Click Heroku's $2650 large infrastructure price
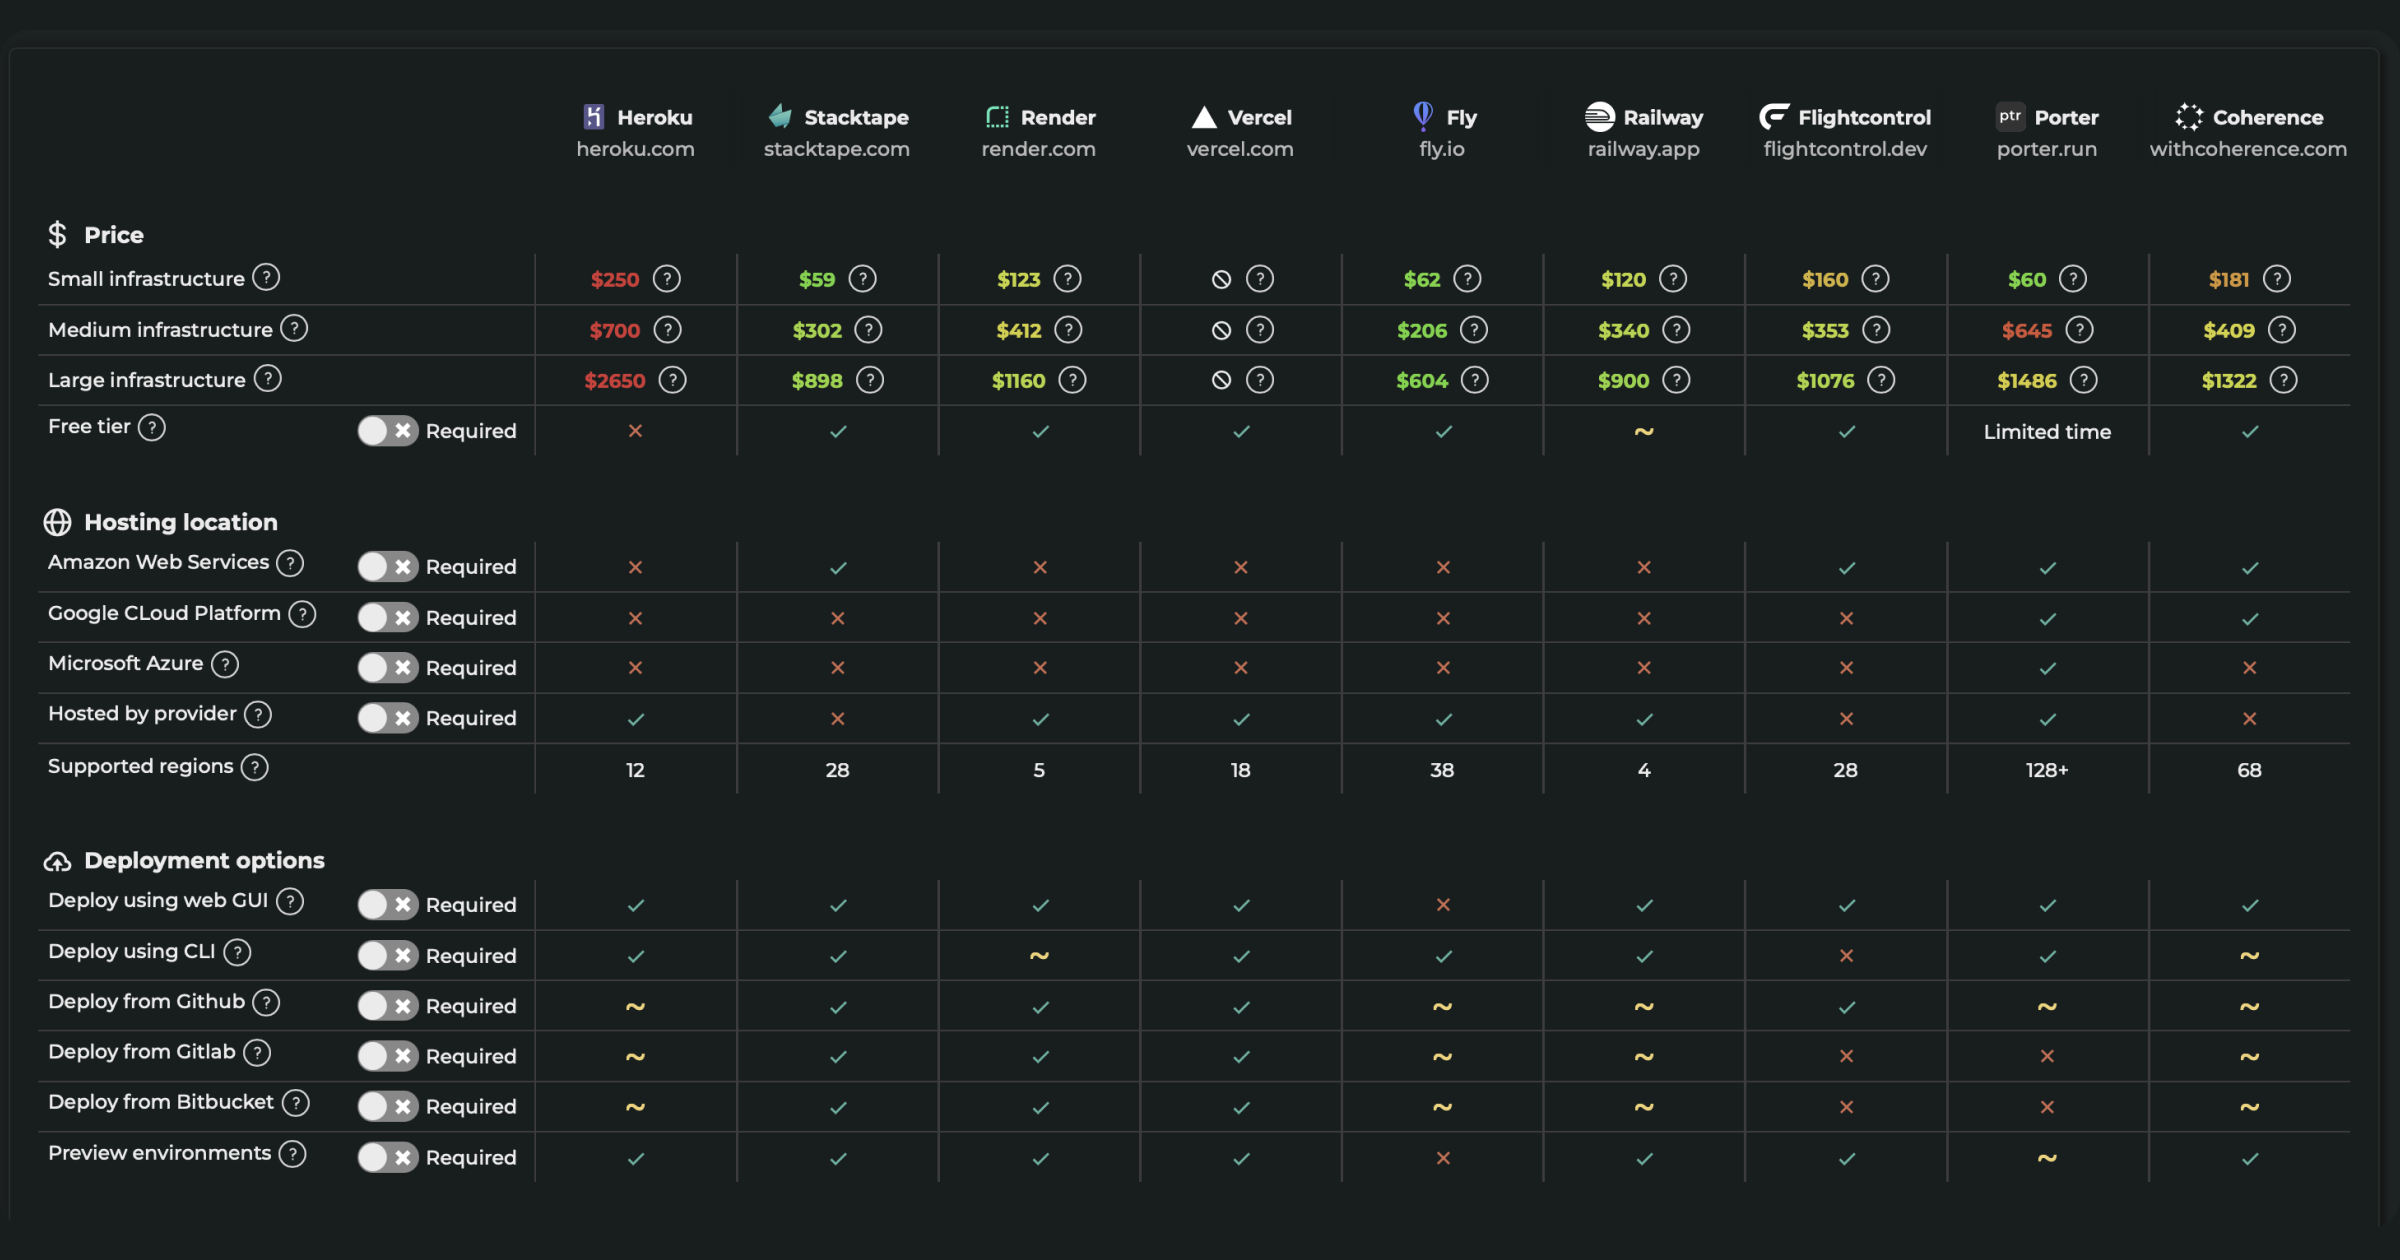 (615, 381)
